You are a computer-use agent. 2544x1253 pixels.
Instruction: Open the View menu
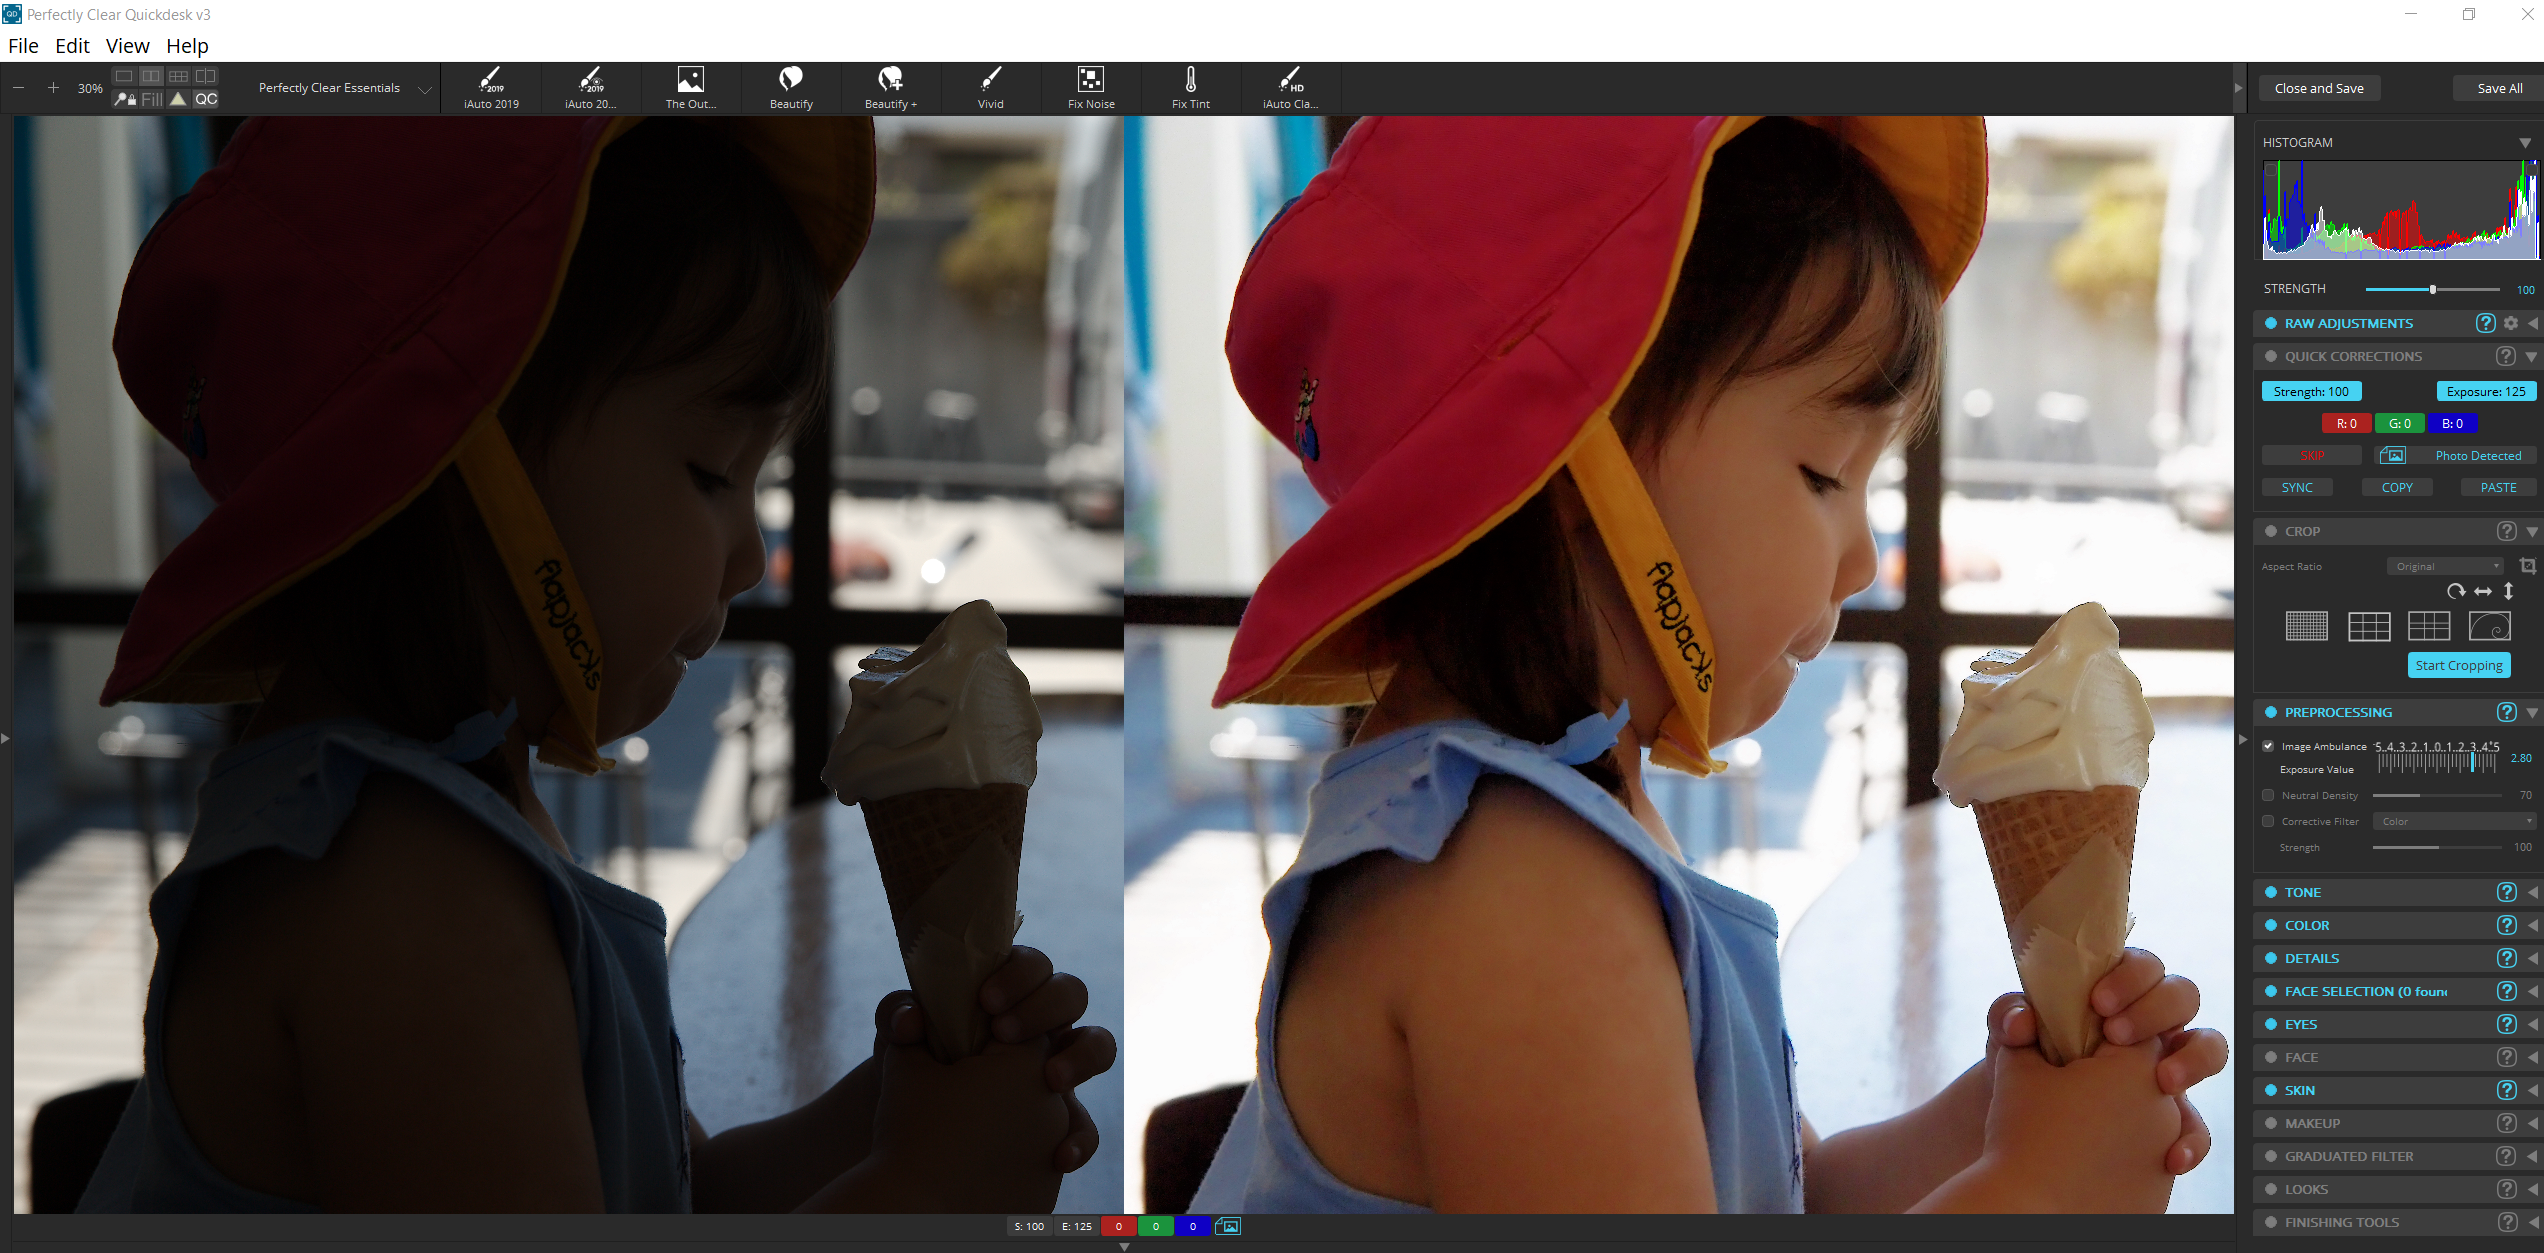(x=127, y=46)
